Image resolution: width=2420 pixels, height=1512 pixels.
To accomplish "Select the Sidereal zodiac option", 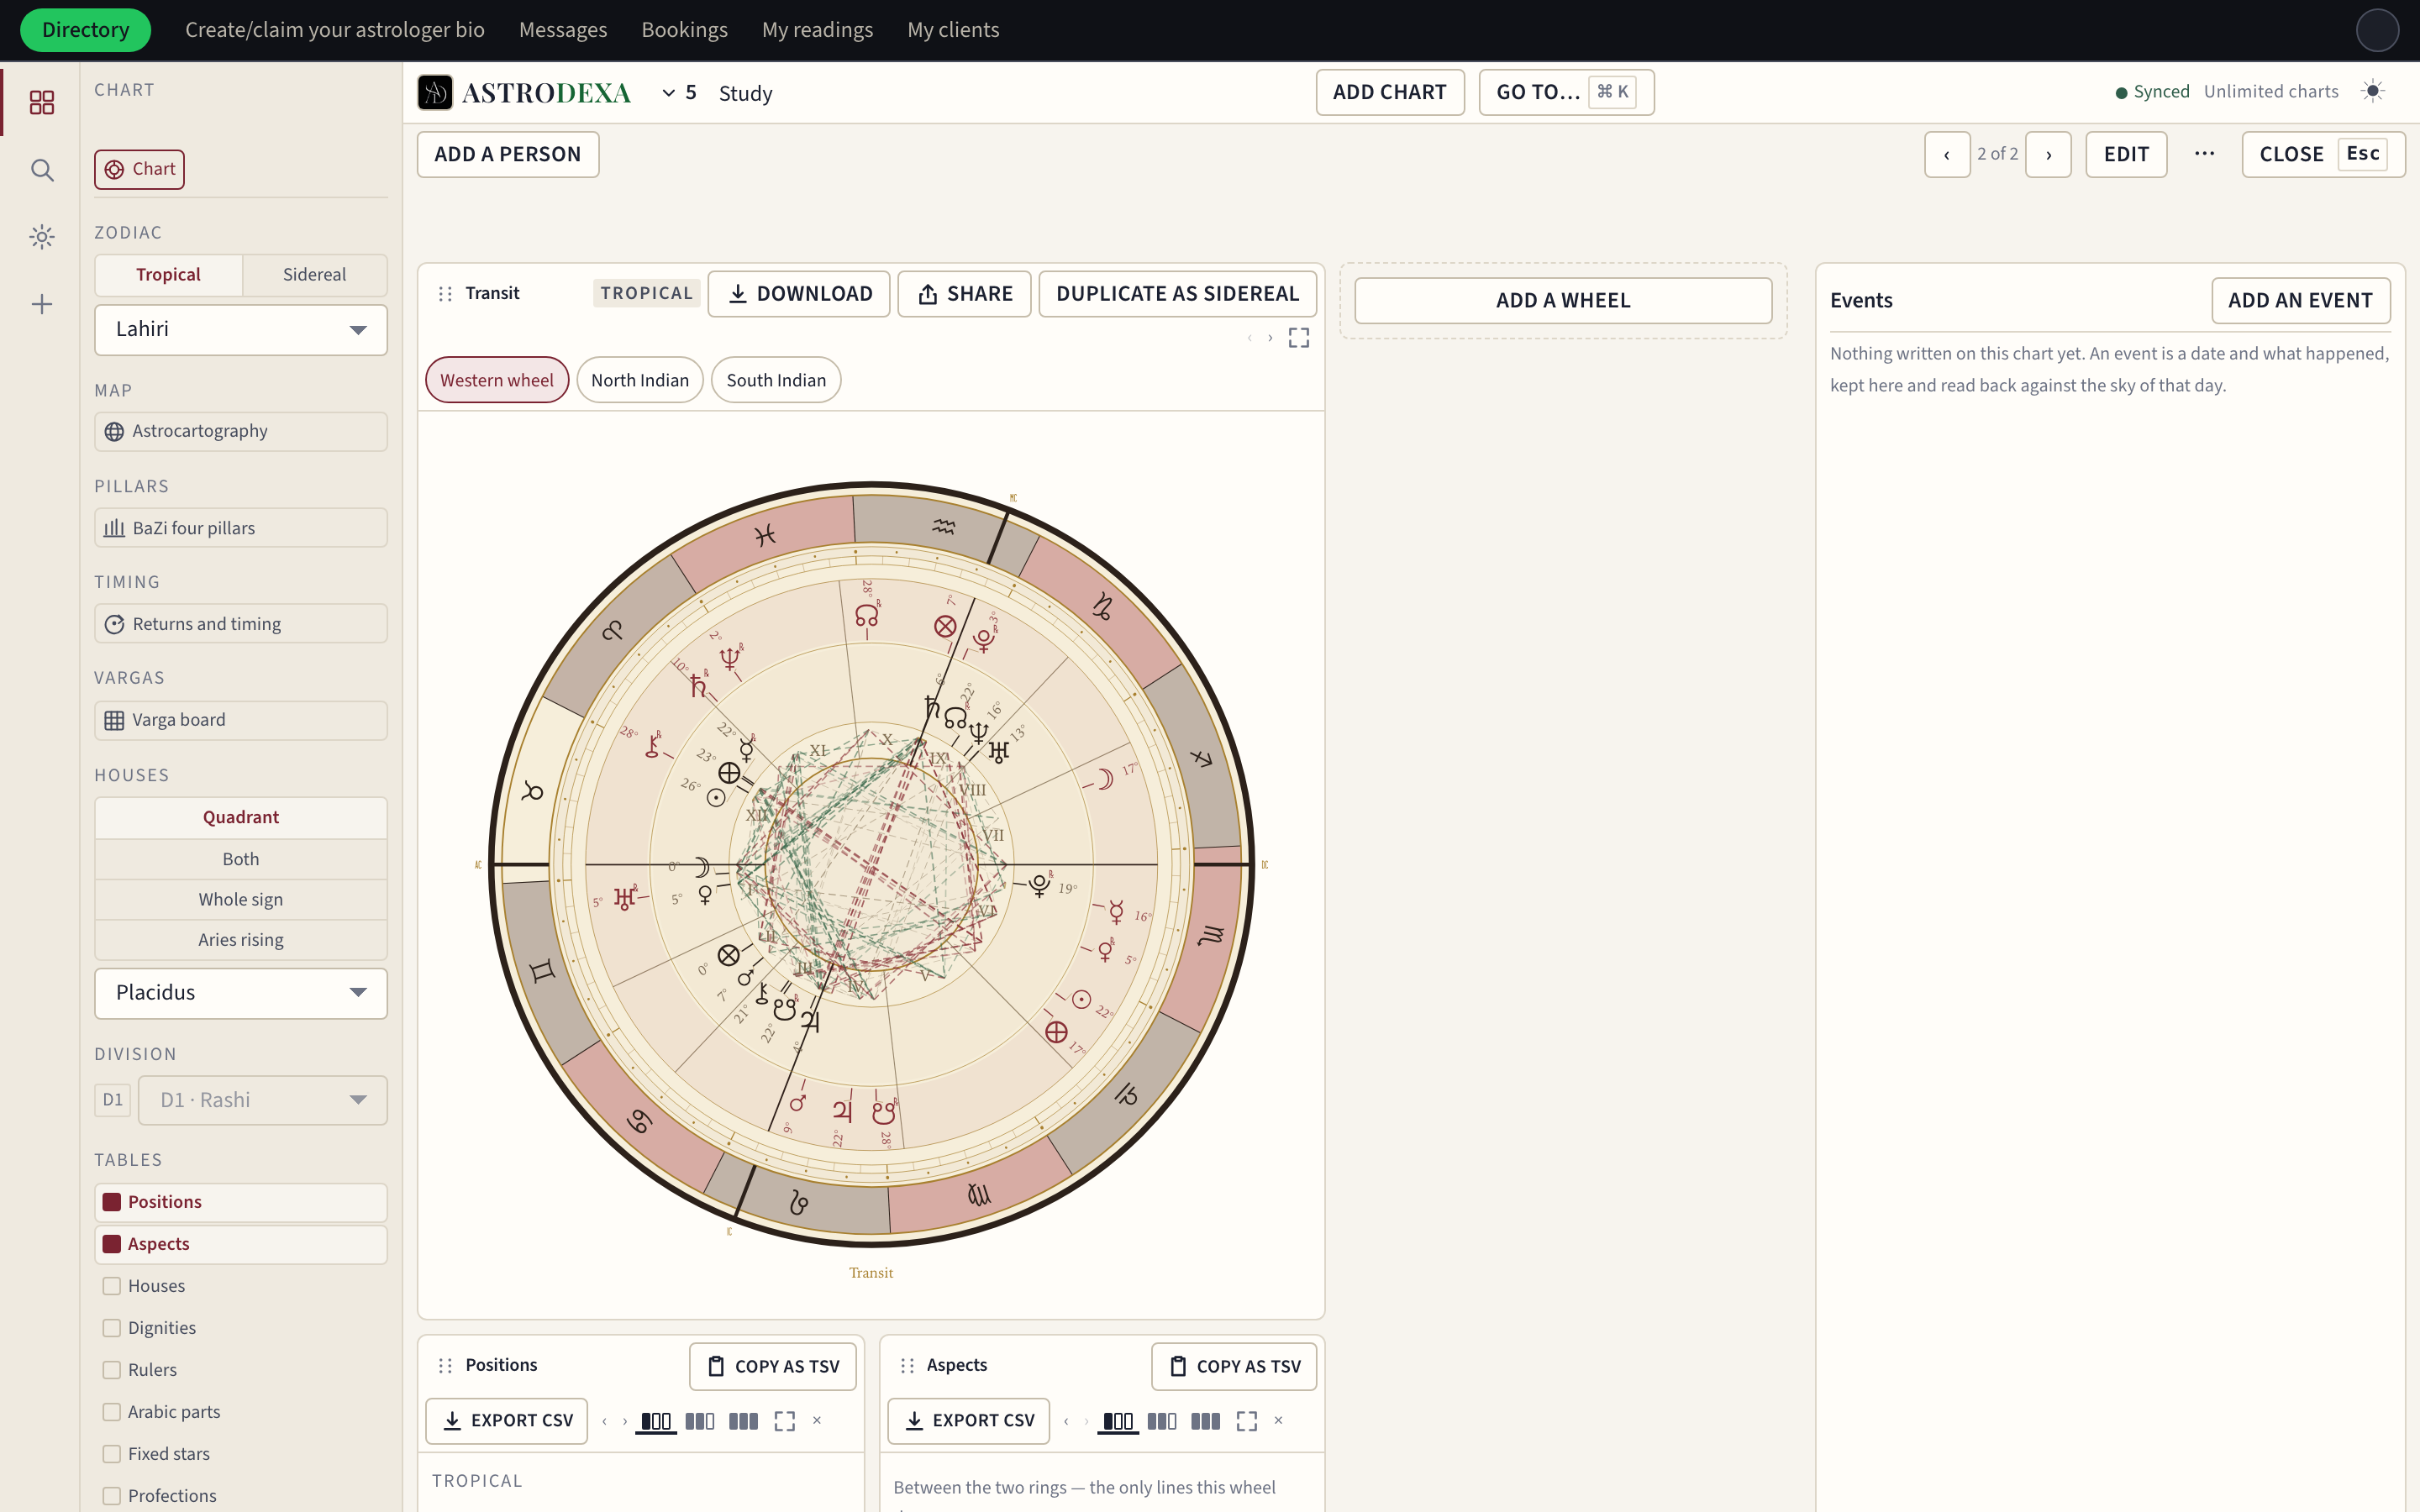I will (314, 275).
